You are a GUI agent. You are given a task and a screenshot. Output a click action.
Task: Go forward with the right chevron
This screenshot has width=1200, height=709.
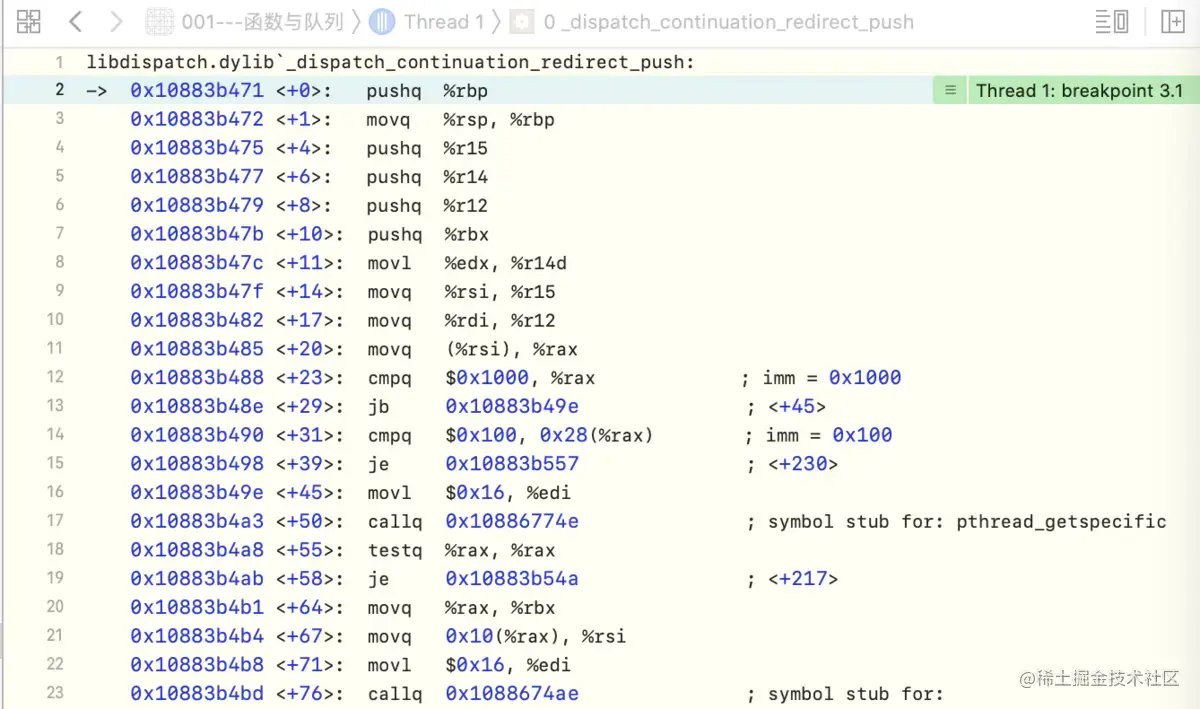(x=116, y=21)
